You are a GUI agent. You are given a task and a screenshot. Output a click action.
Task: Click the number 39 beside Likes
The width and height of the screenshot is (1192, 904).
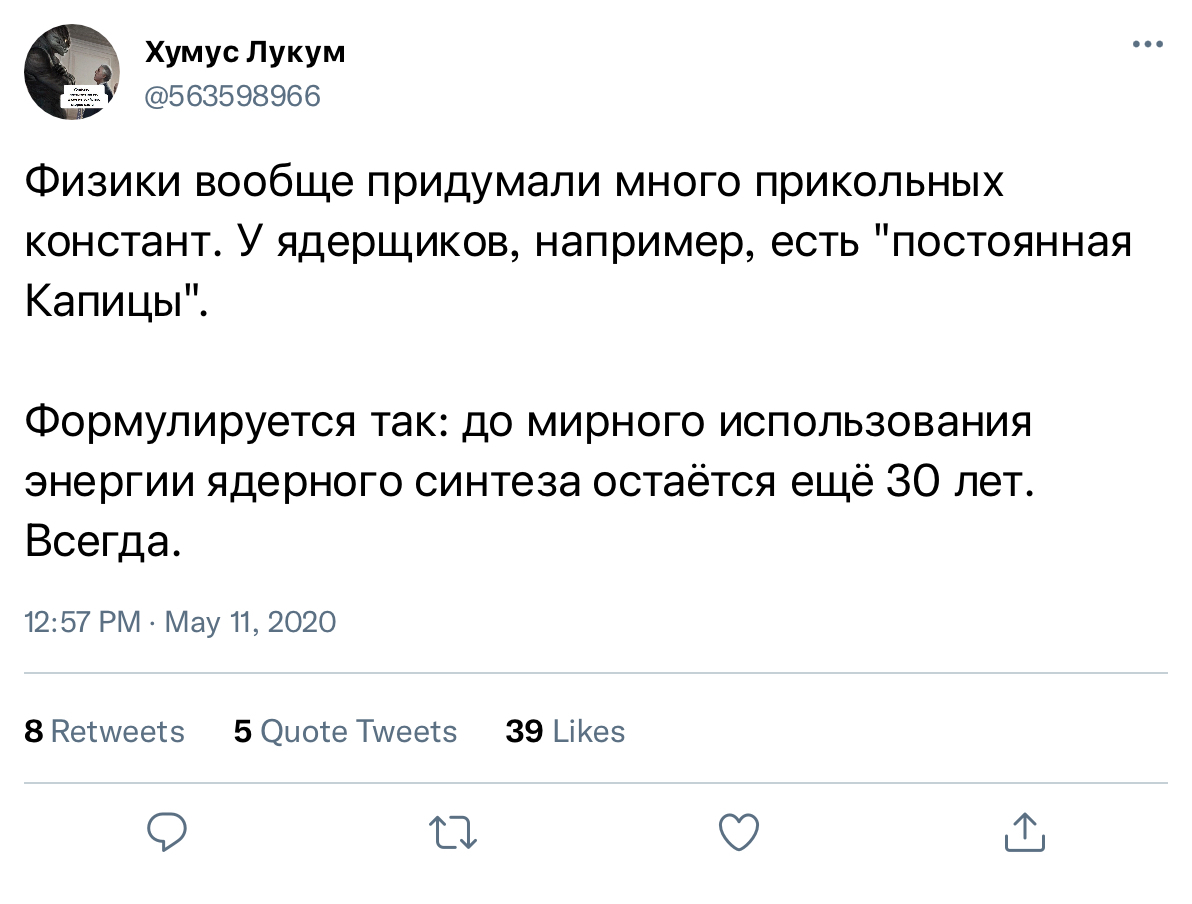[524, 732]
